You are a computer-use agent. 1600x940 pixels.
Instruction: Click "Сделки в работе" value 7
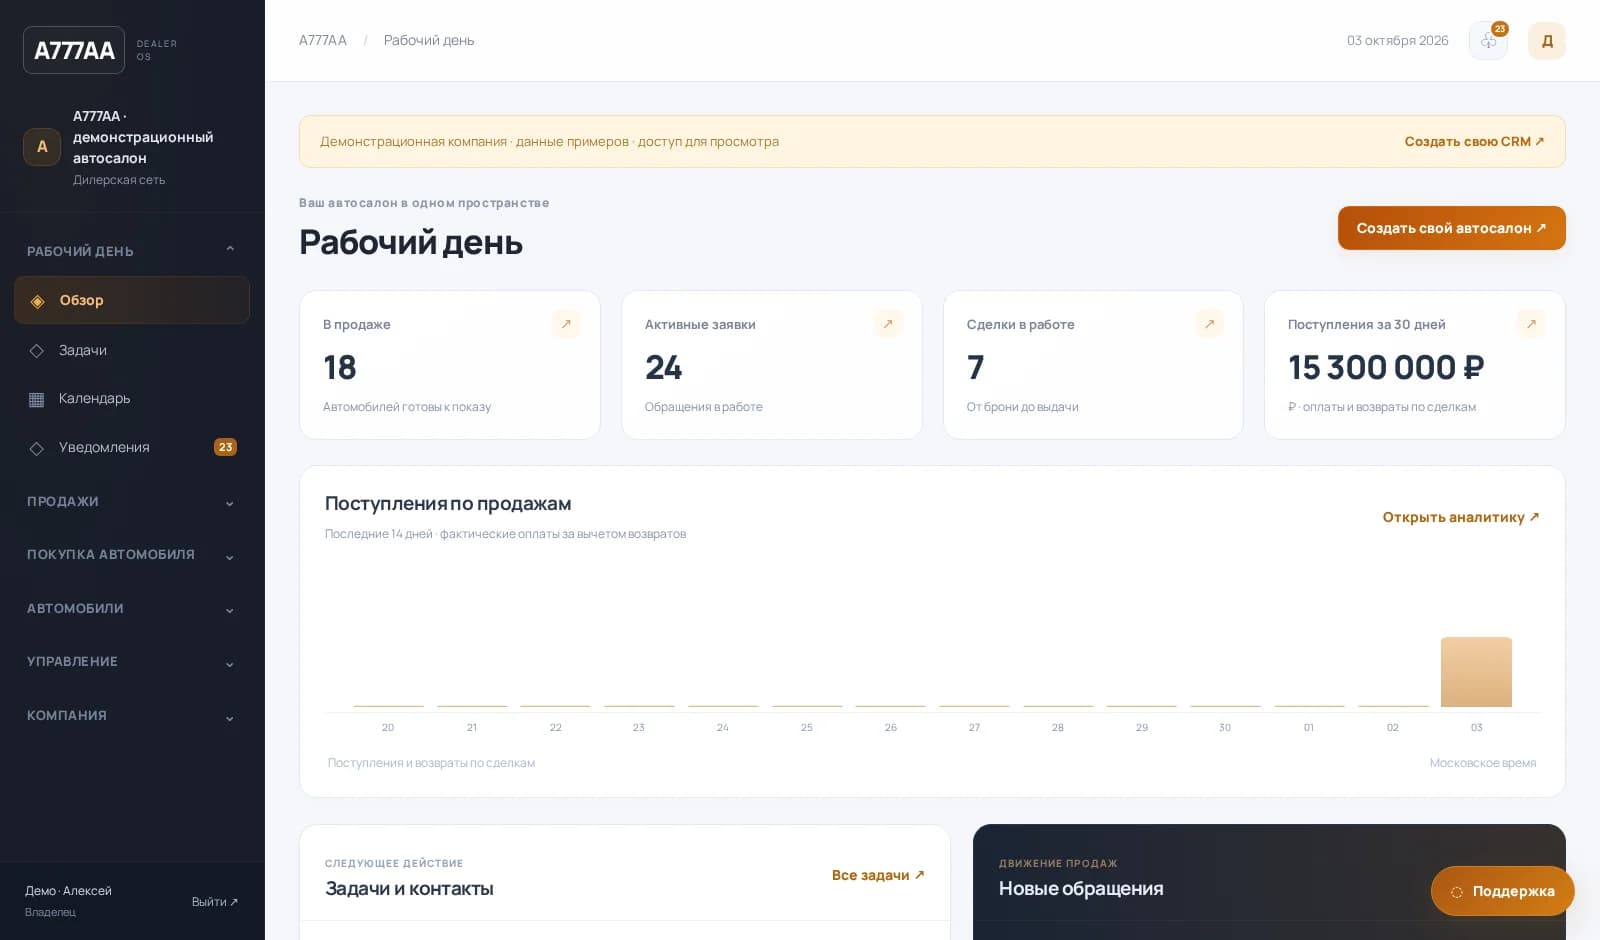coord(976,368)
